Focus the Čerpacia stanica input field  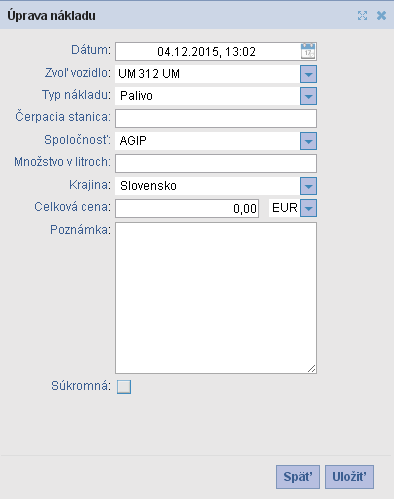point(216,118)
